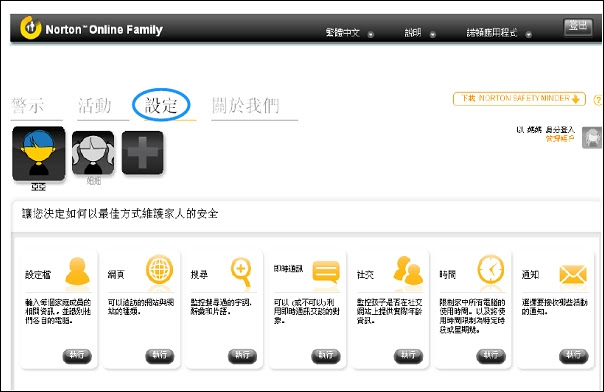Screen dimensions: 604x392
Task: Click the 通知 card title
Action: pos(530,275)
